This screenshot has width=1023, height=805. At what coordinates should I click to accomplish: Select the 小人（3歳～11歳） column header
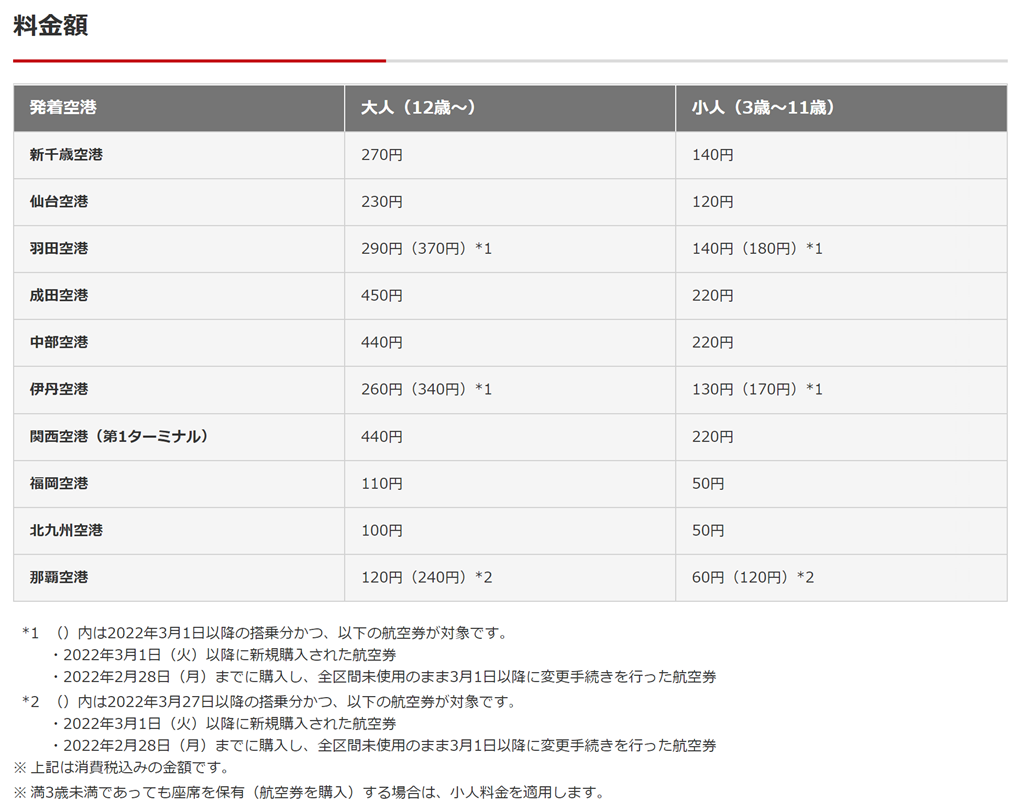[x=763, y=108]
